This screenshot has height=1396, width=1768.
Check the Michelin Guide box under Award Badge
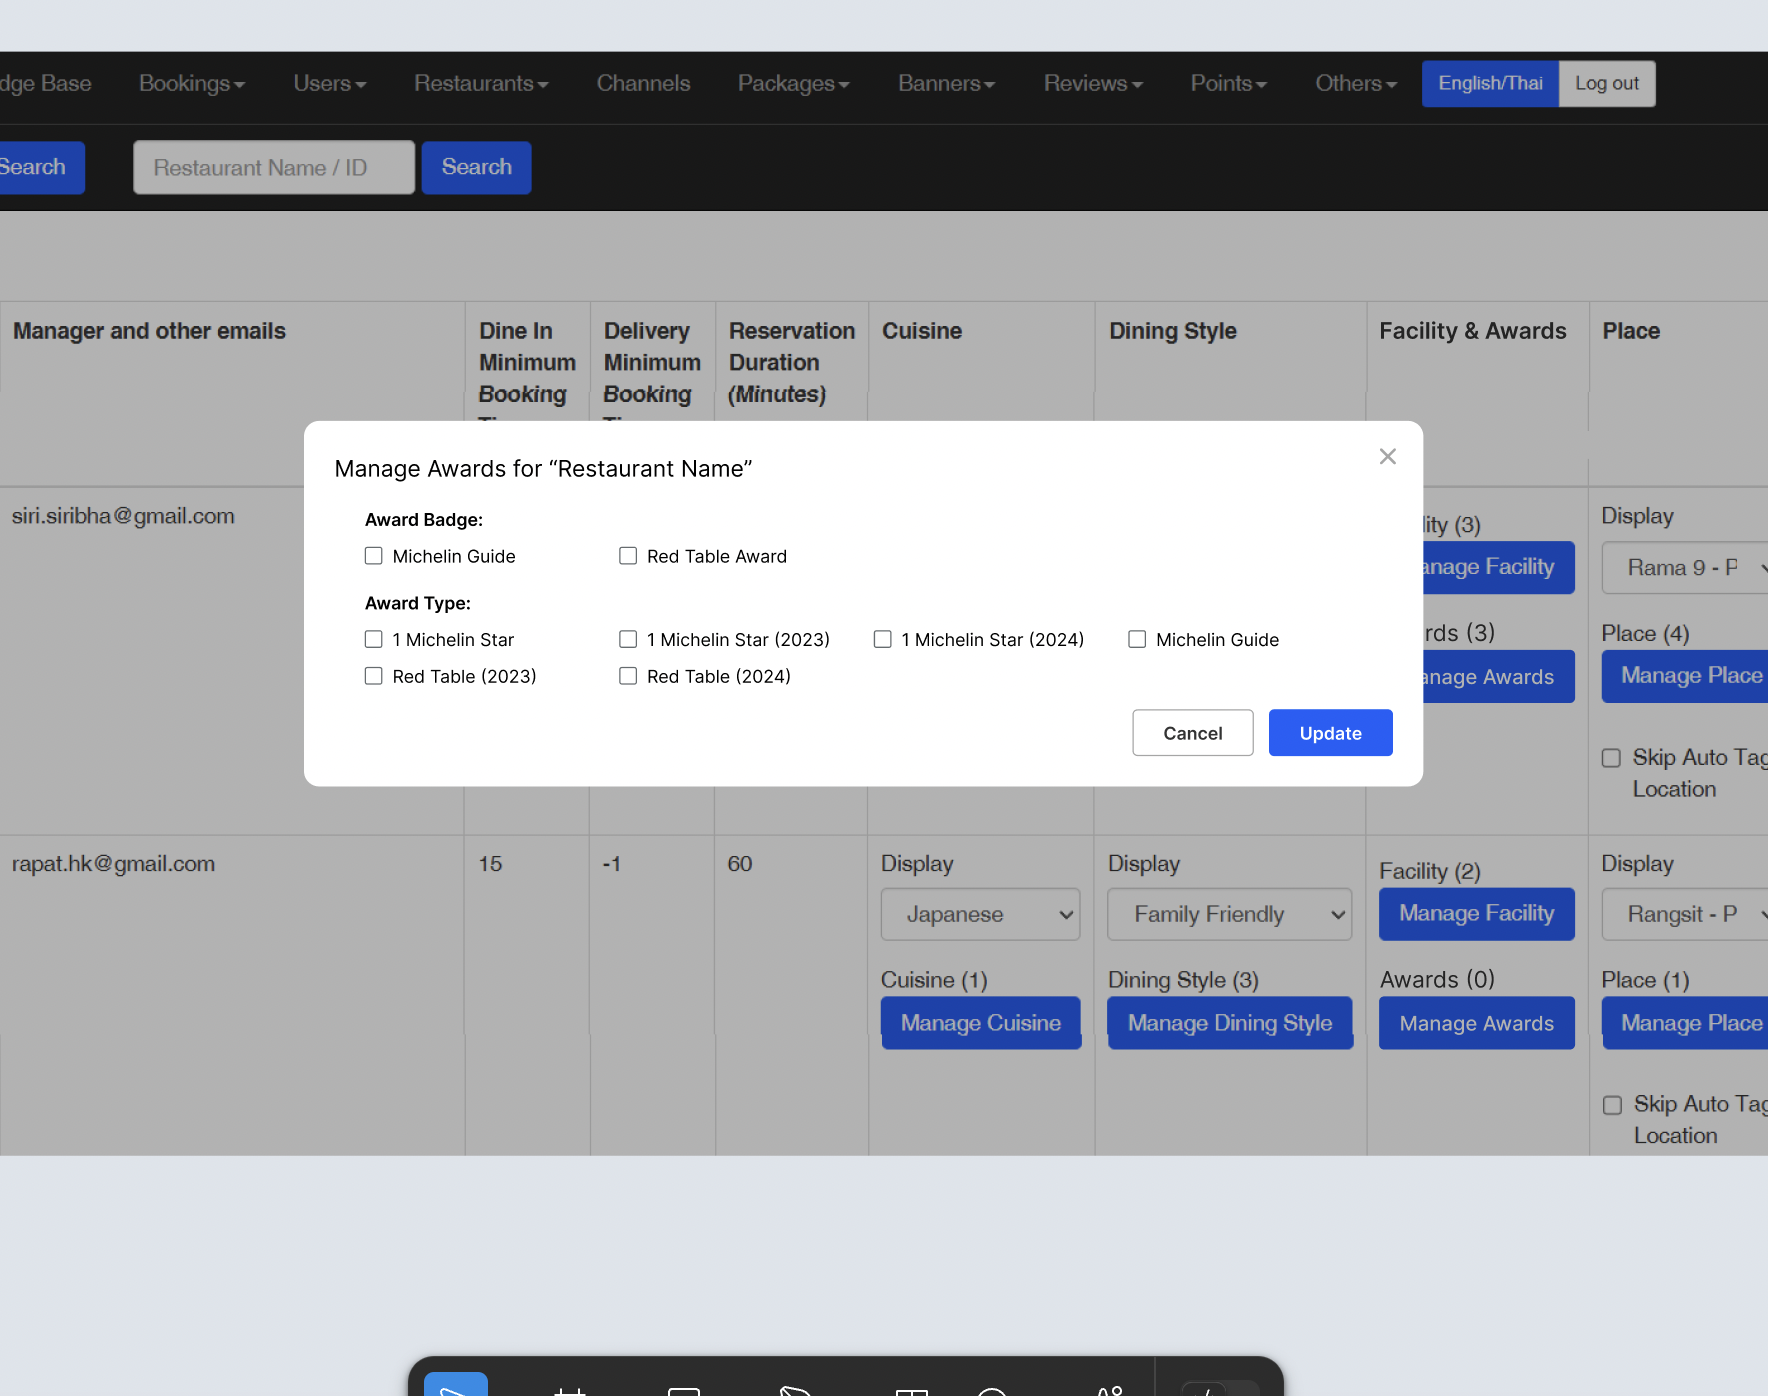pyautogui.click(x=374, y=556)
